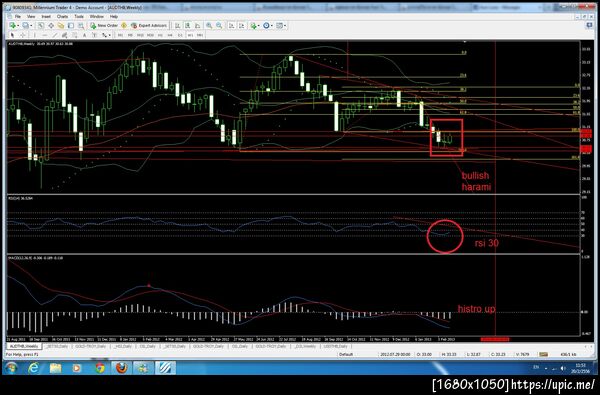This screenshot has width=600, height=395.
Task: Select the Crosshair tool
Action: 23,35
